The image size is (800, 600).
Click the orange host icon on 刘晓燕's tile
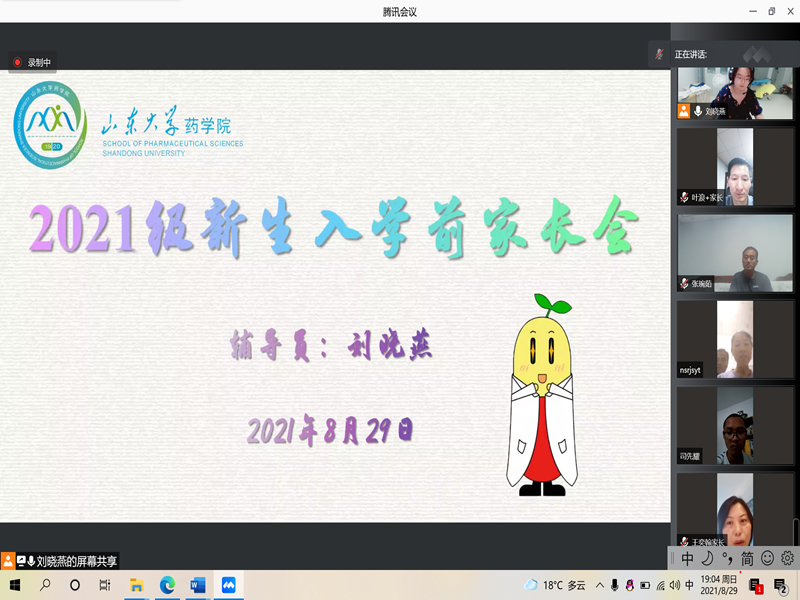pos(684,112)
